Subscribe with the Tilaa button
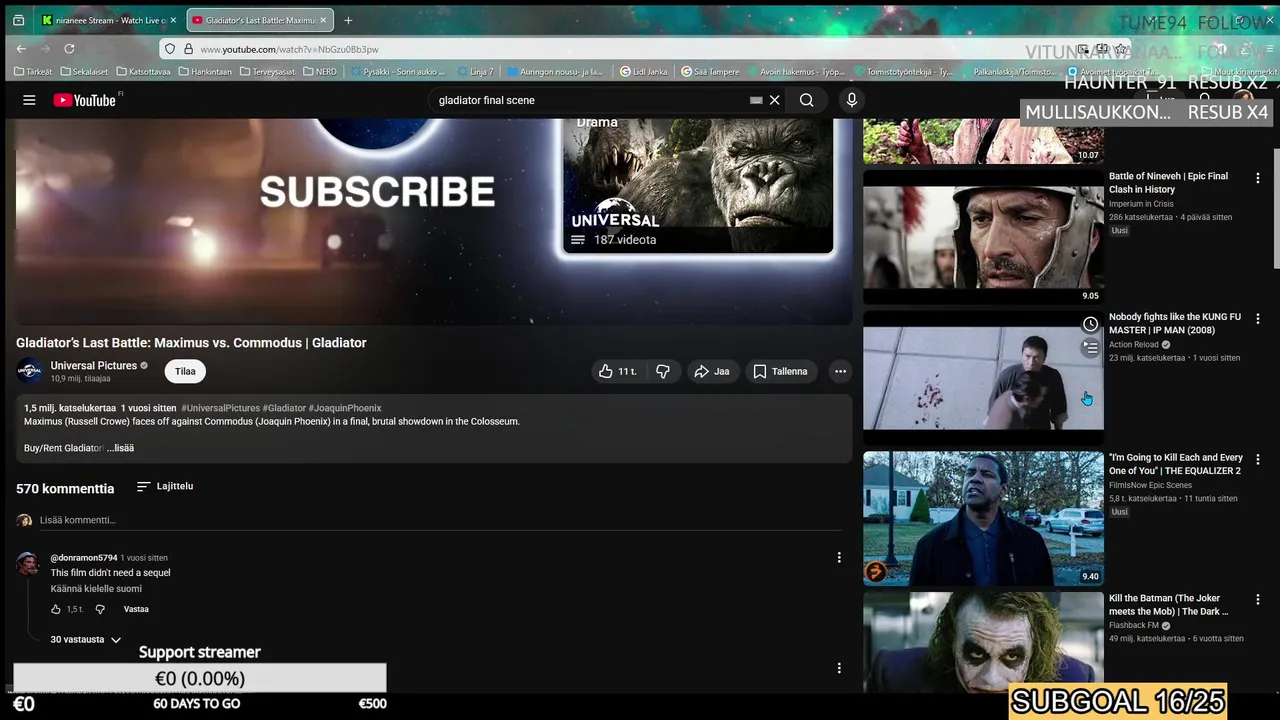Image resolution: width=1280 pixels, height=720 pixels. coord(185,371)
